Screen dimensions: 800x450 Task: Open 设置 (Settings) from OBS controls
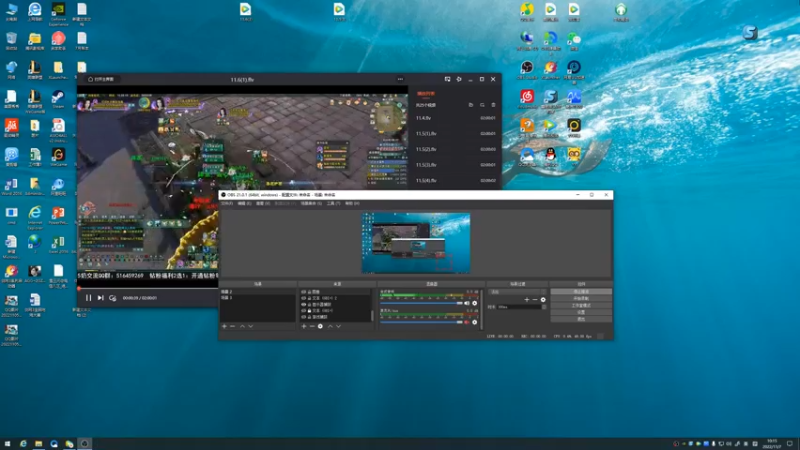[581, 312]
